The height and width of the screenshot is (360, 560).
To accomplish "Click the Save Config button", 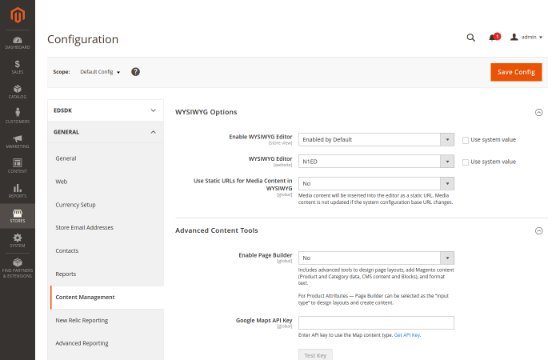I will [516, 72].
